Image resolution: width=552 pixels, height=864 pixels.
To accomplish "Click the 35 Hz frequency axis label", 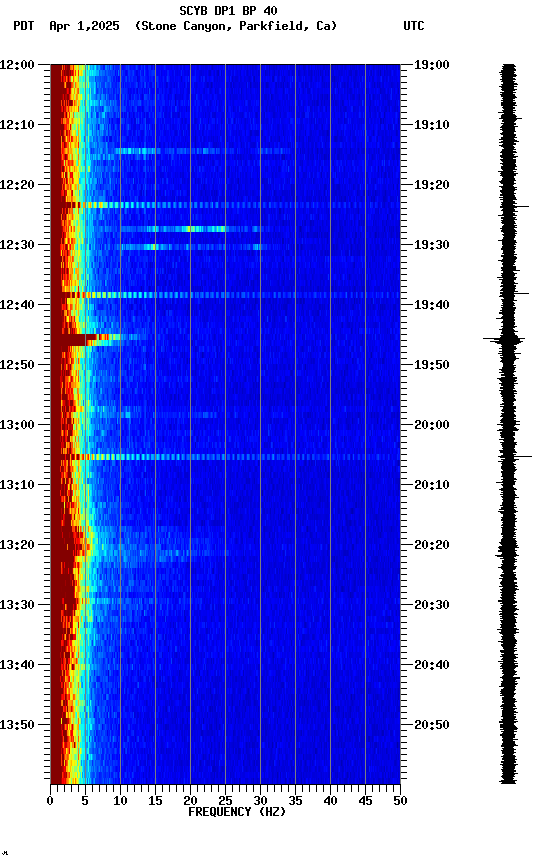I will 295,801.
